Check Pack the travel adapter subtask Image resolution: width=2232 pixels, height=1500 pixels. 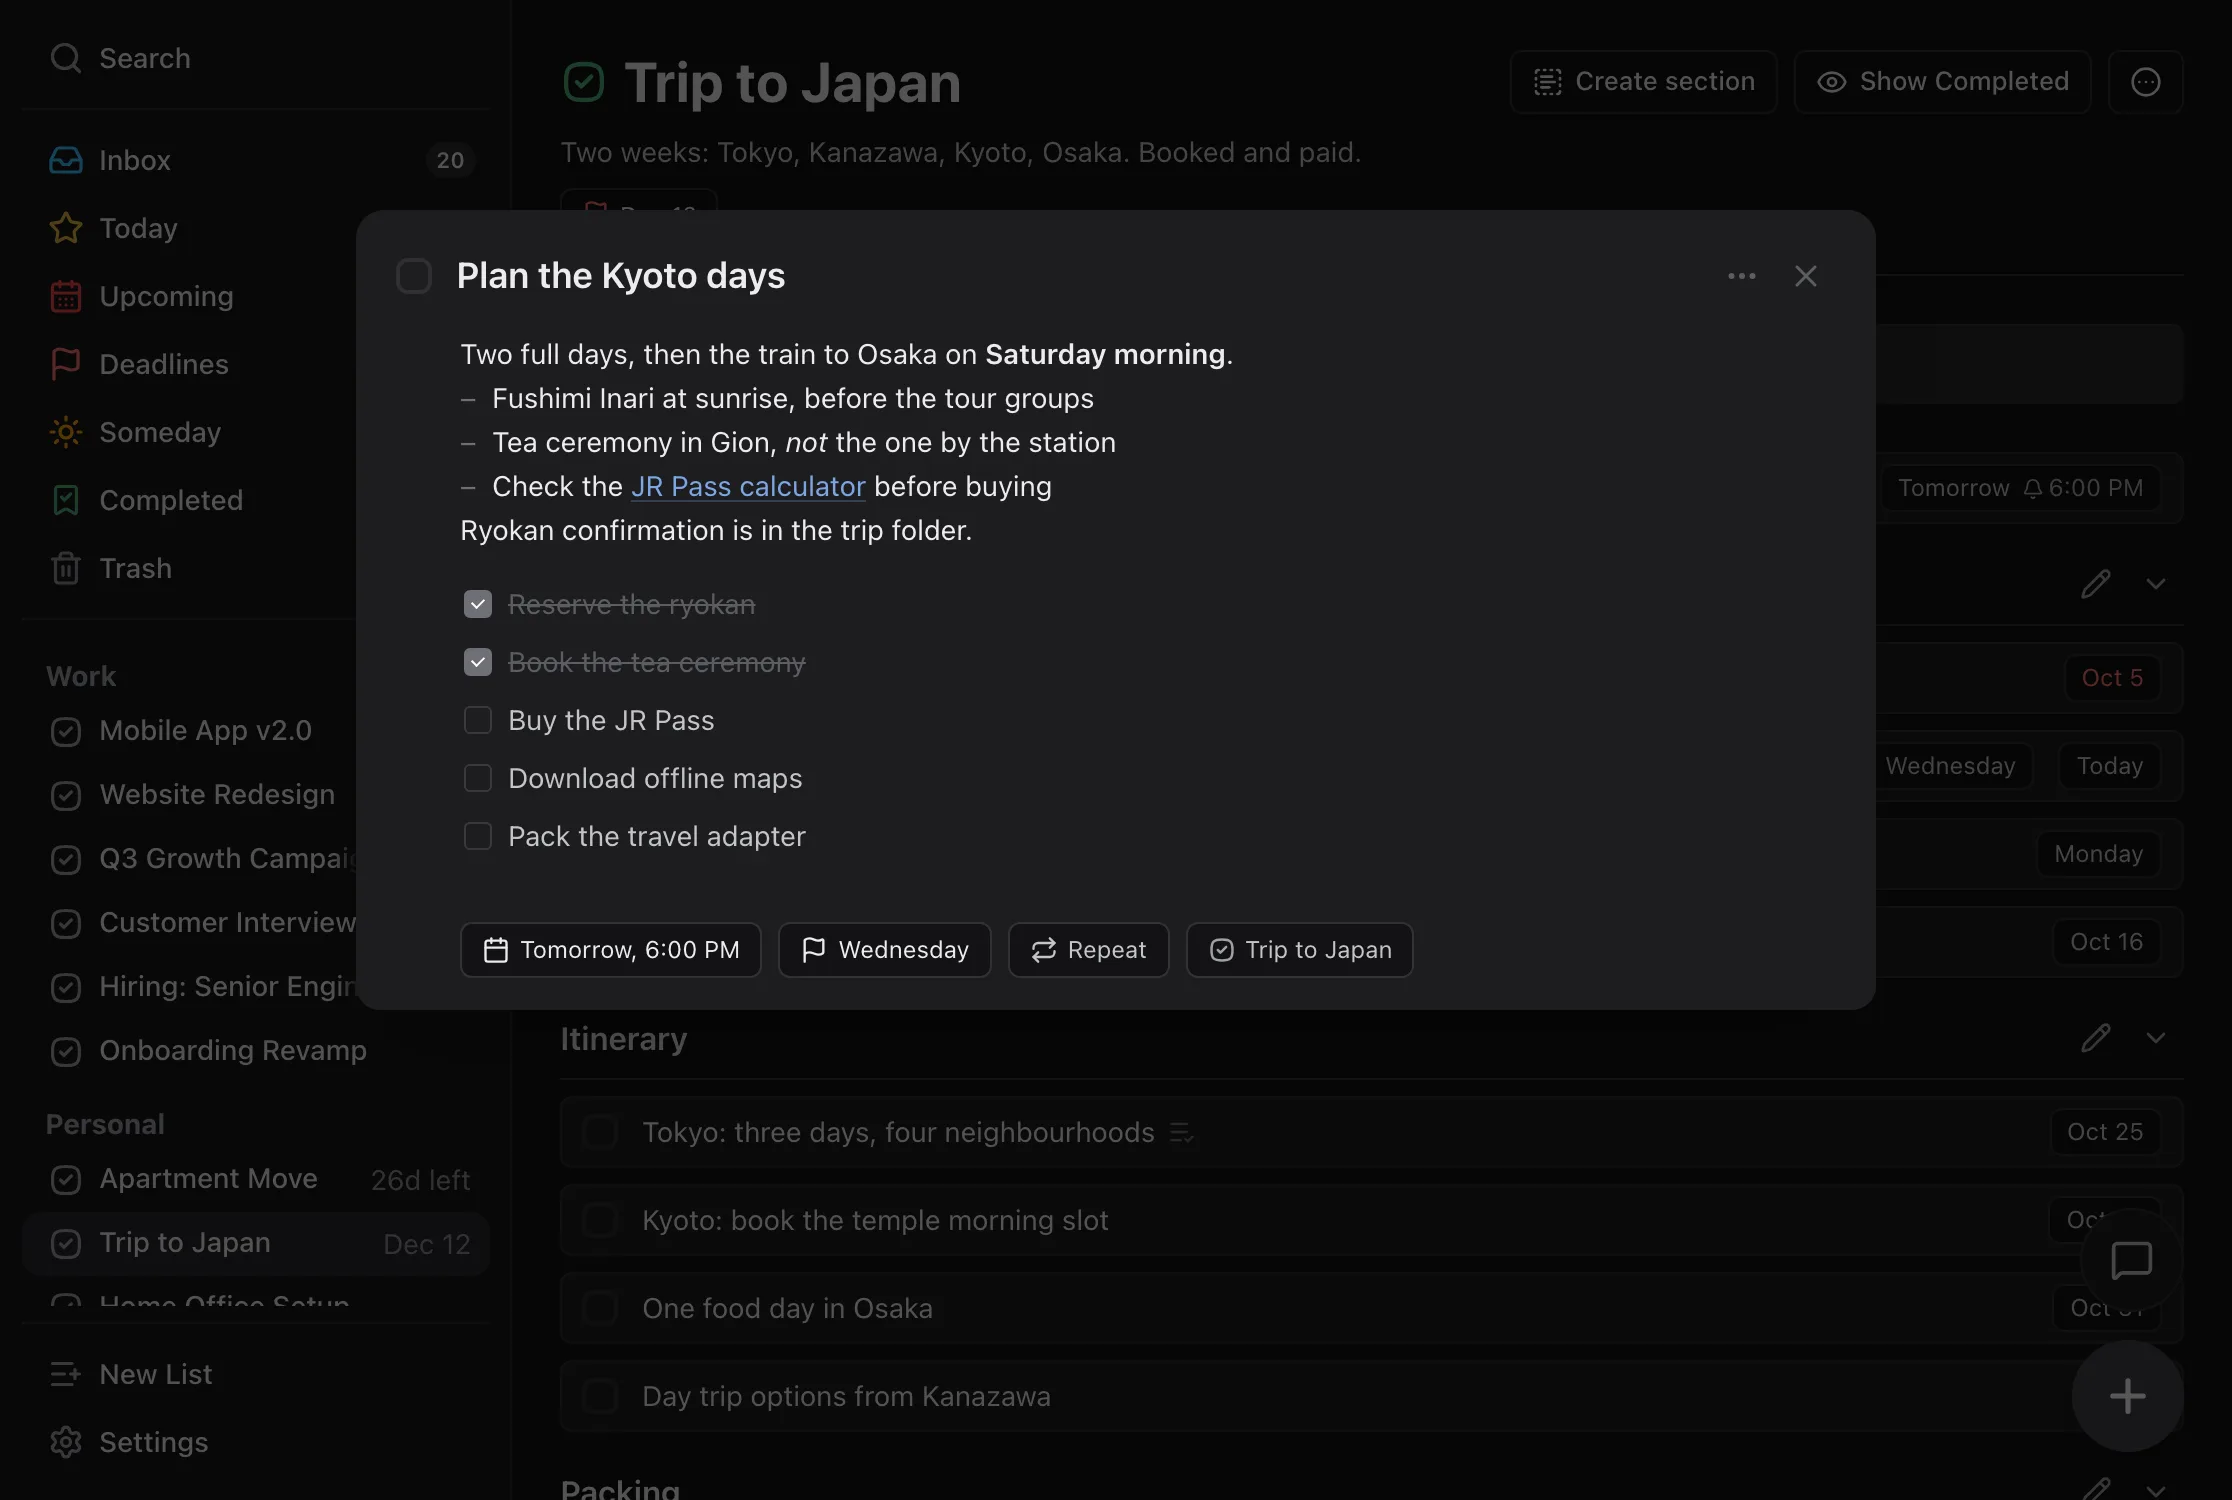[x=478, y=836]
